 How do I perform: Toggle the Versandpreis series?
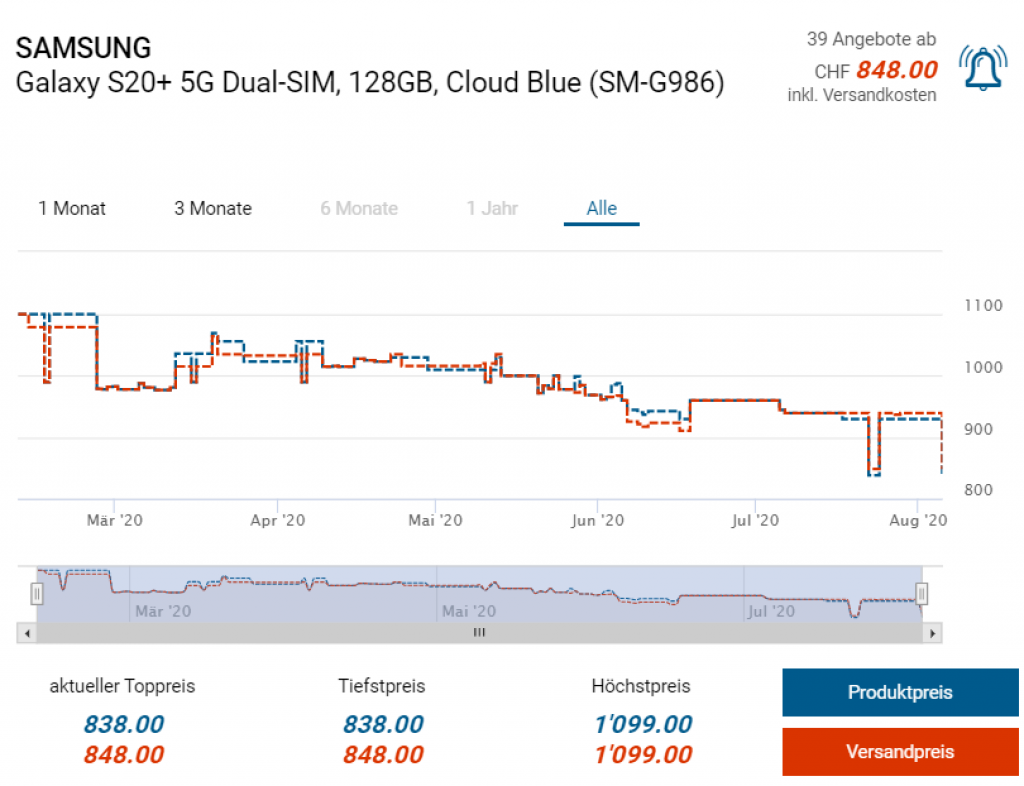click(x=900, y=751)
